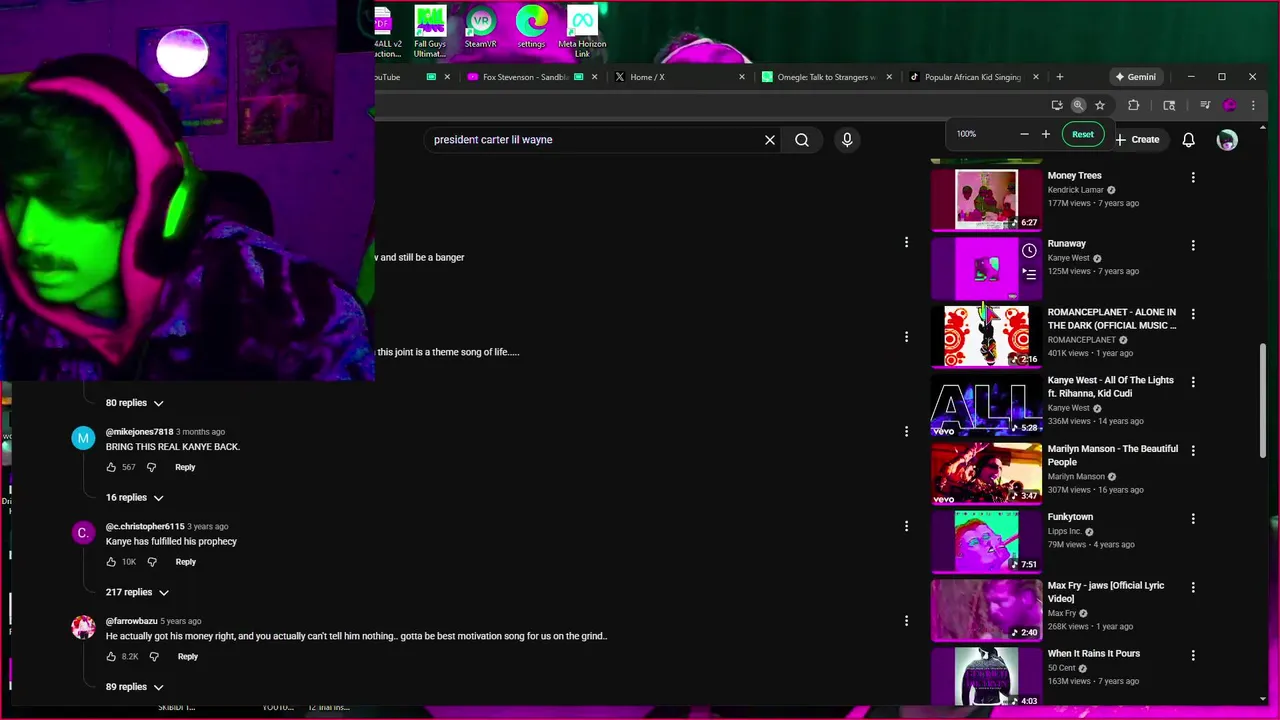The width and height of the screenshot is (1280, 720).
Task: Switch to the Fox Stevenson - Sandblast tab
Action: pos(527,77)
